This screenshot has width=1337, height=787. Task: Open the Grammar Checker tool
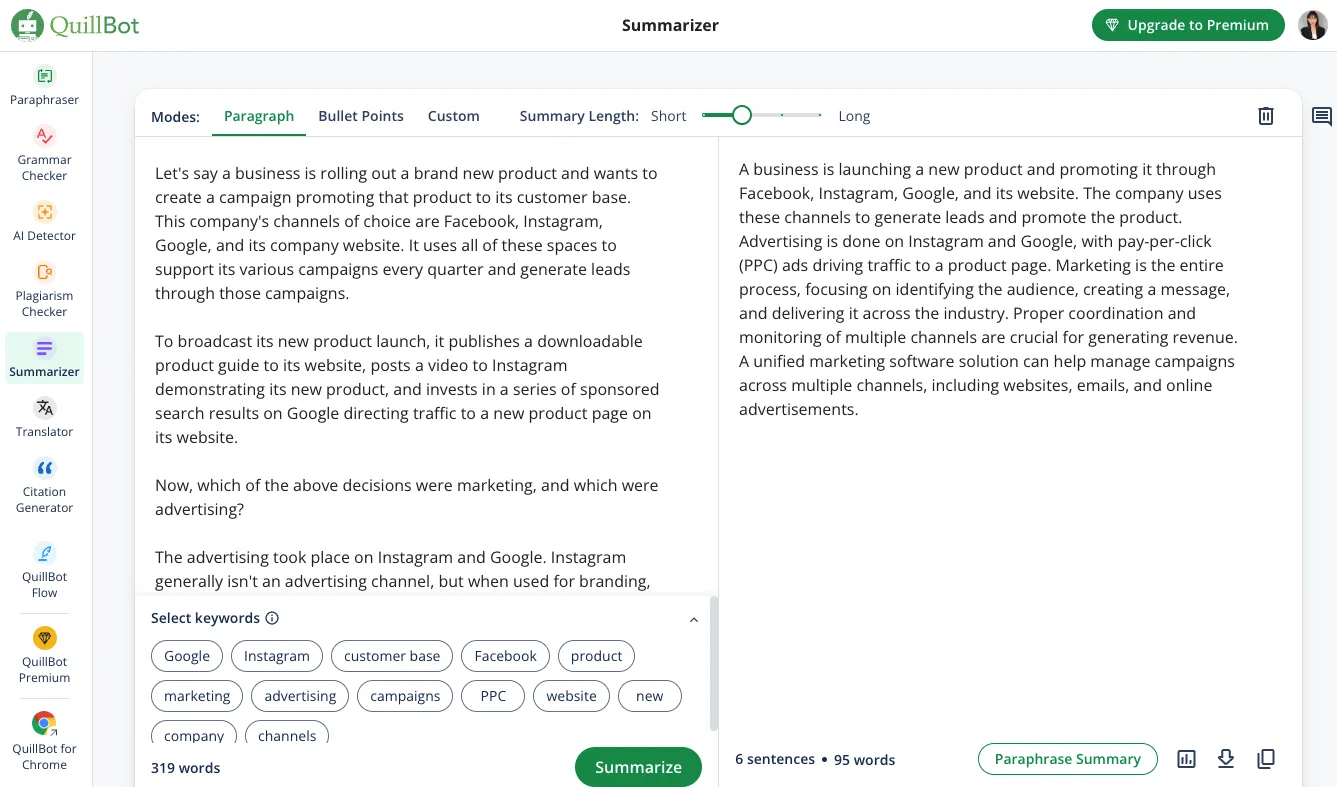click(x=44, y=154)
